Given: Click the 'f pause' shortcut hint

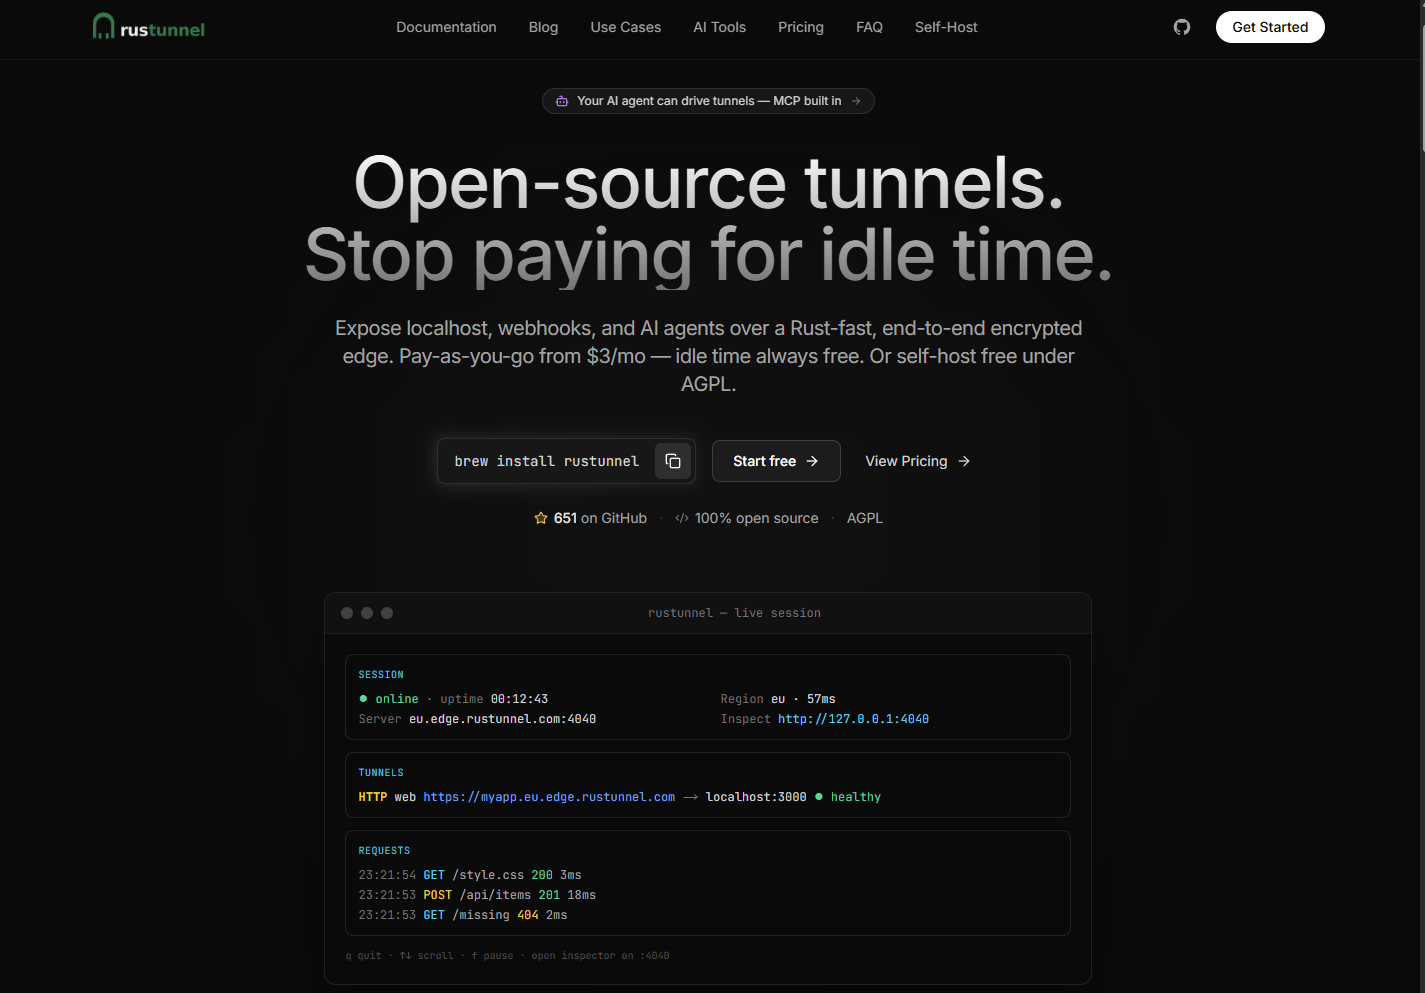Looking at the screenshot, I should pyautogui.click(x=492, y=956).
